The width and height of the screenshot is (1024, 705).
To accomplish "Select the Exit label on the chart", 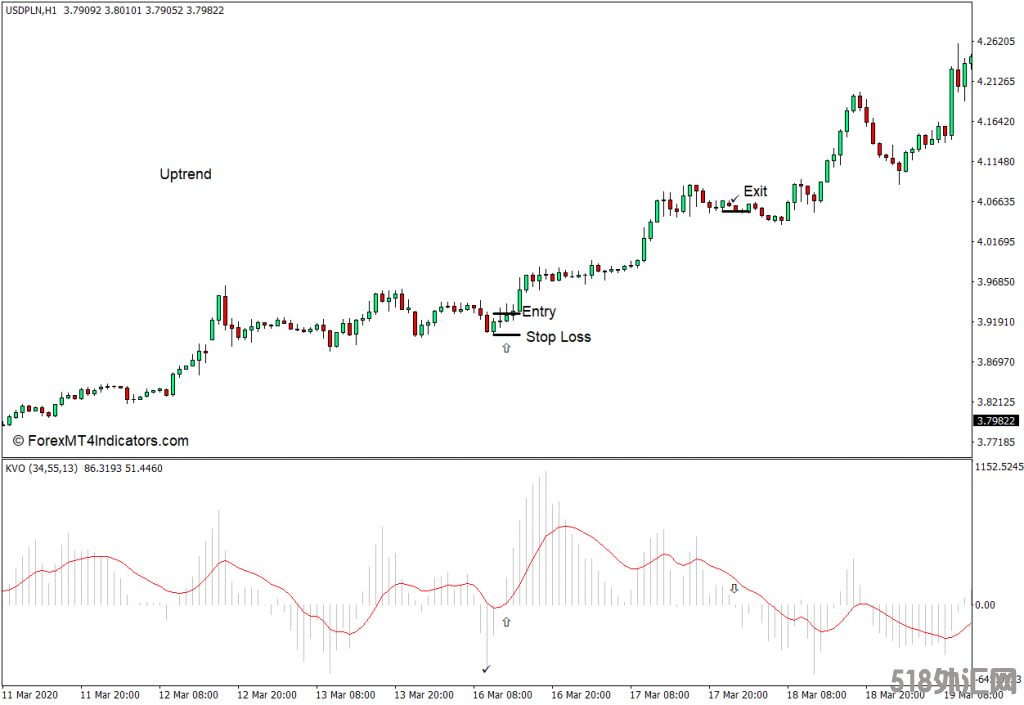I will click(756, 191).
